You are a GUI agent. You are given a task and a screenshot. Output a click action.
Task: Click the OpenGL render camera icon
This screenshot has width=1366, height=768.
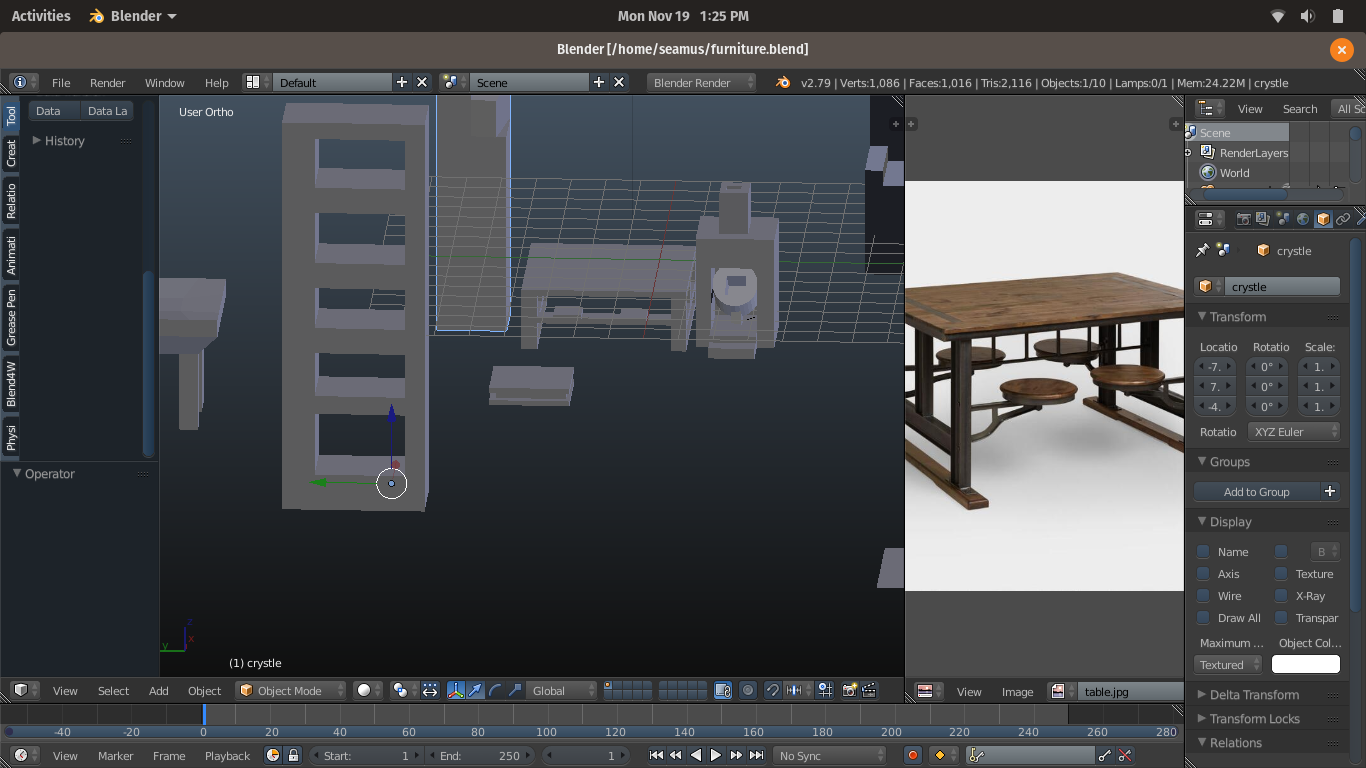point(849,690)
